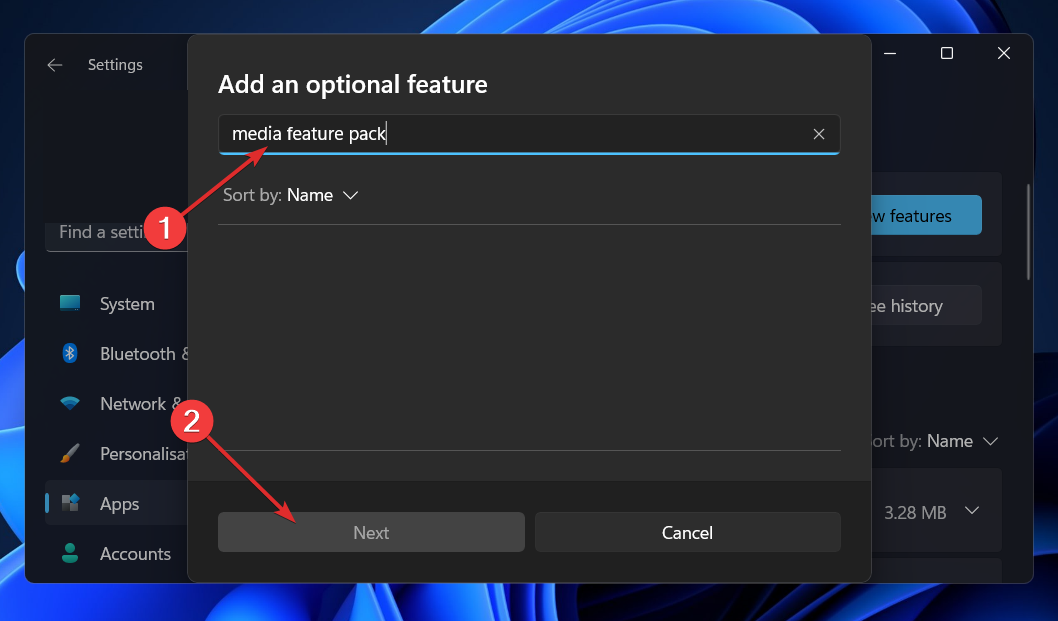Viewport: 1058px width, 621px height.
Task: Close the Settings window
Action: (1004, 53)
